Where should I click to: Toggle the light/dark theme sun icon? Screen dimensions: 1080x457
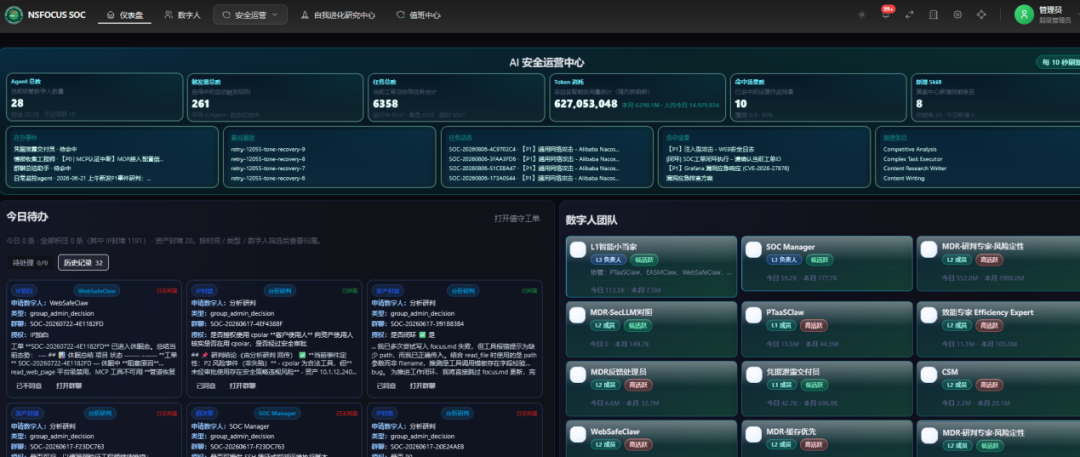(861, 14)
